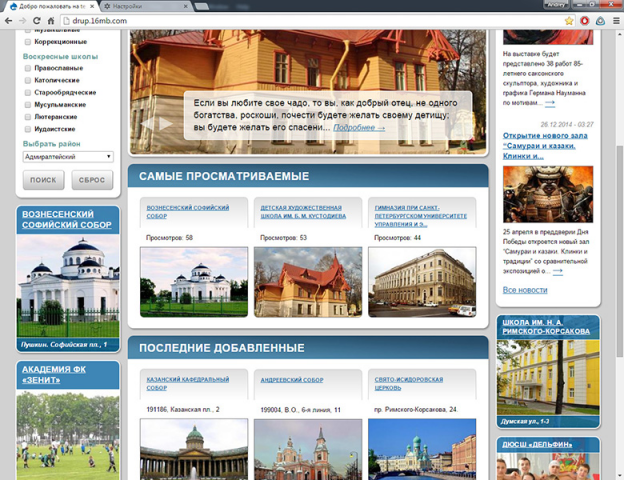Open the 'Свято-Исидоровская церковь' link
Screen dimensions: 624x480
[x=408, y=383]
